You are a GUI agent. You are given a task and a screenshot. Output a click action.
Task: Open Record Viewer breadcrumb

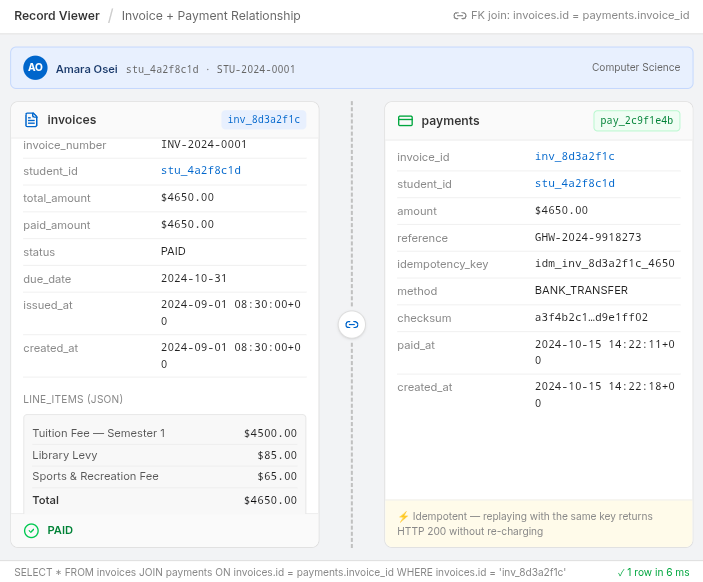(57, 16)
